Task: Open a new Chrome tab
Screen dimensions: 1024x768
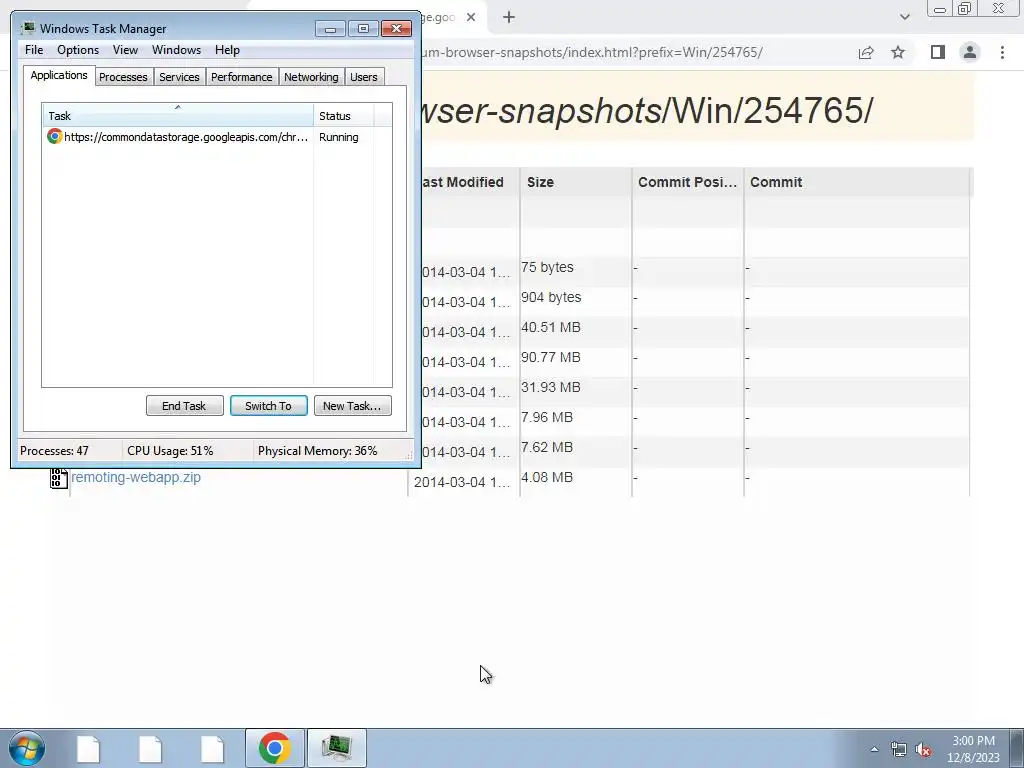Action: click(x=509, y=18)
